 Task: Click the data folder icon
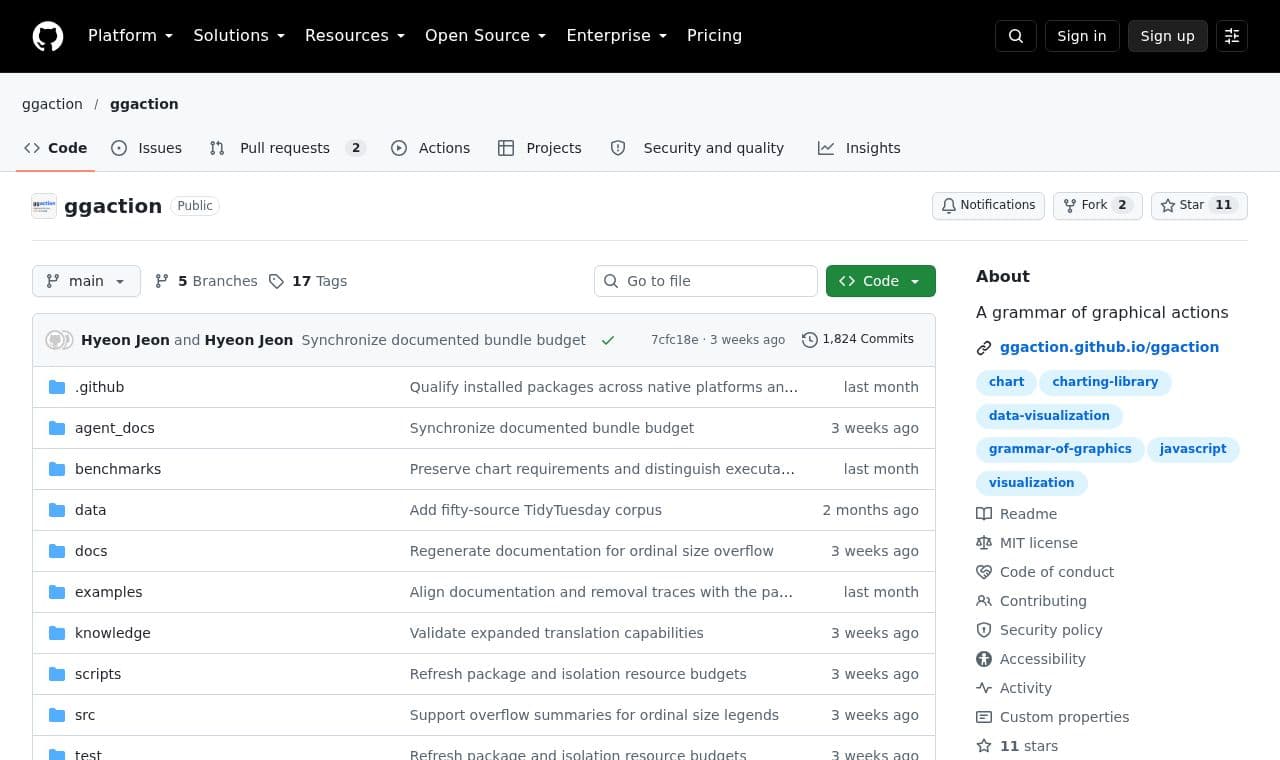(57, 510)
